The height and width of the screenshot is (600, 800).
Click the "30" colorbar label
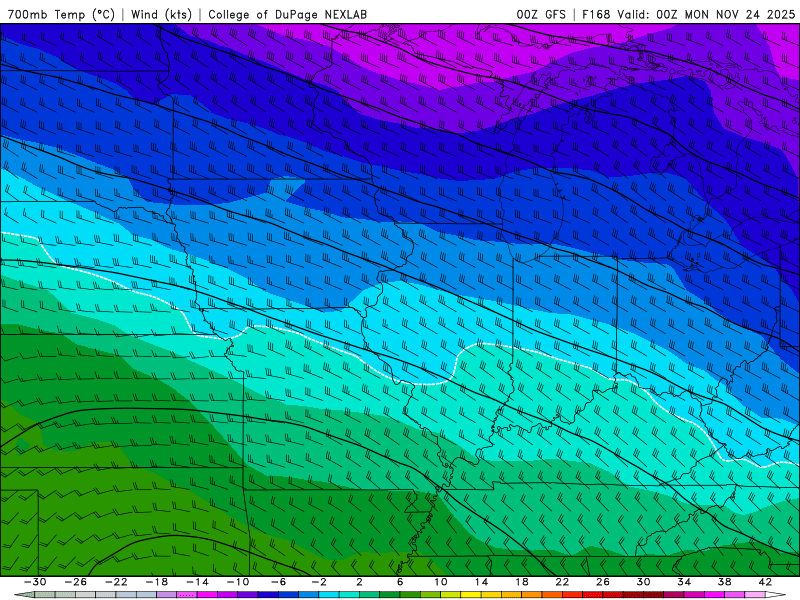tap(643, 582)
